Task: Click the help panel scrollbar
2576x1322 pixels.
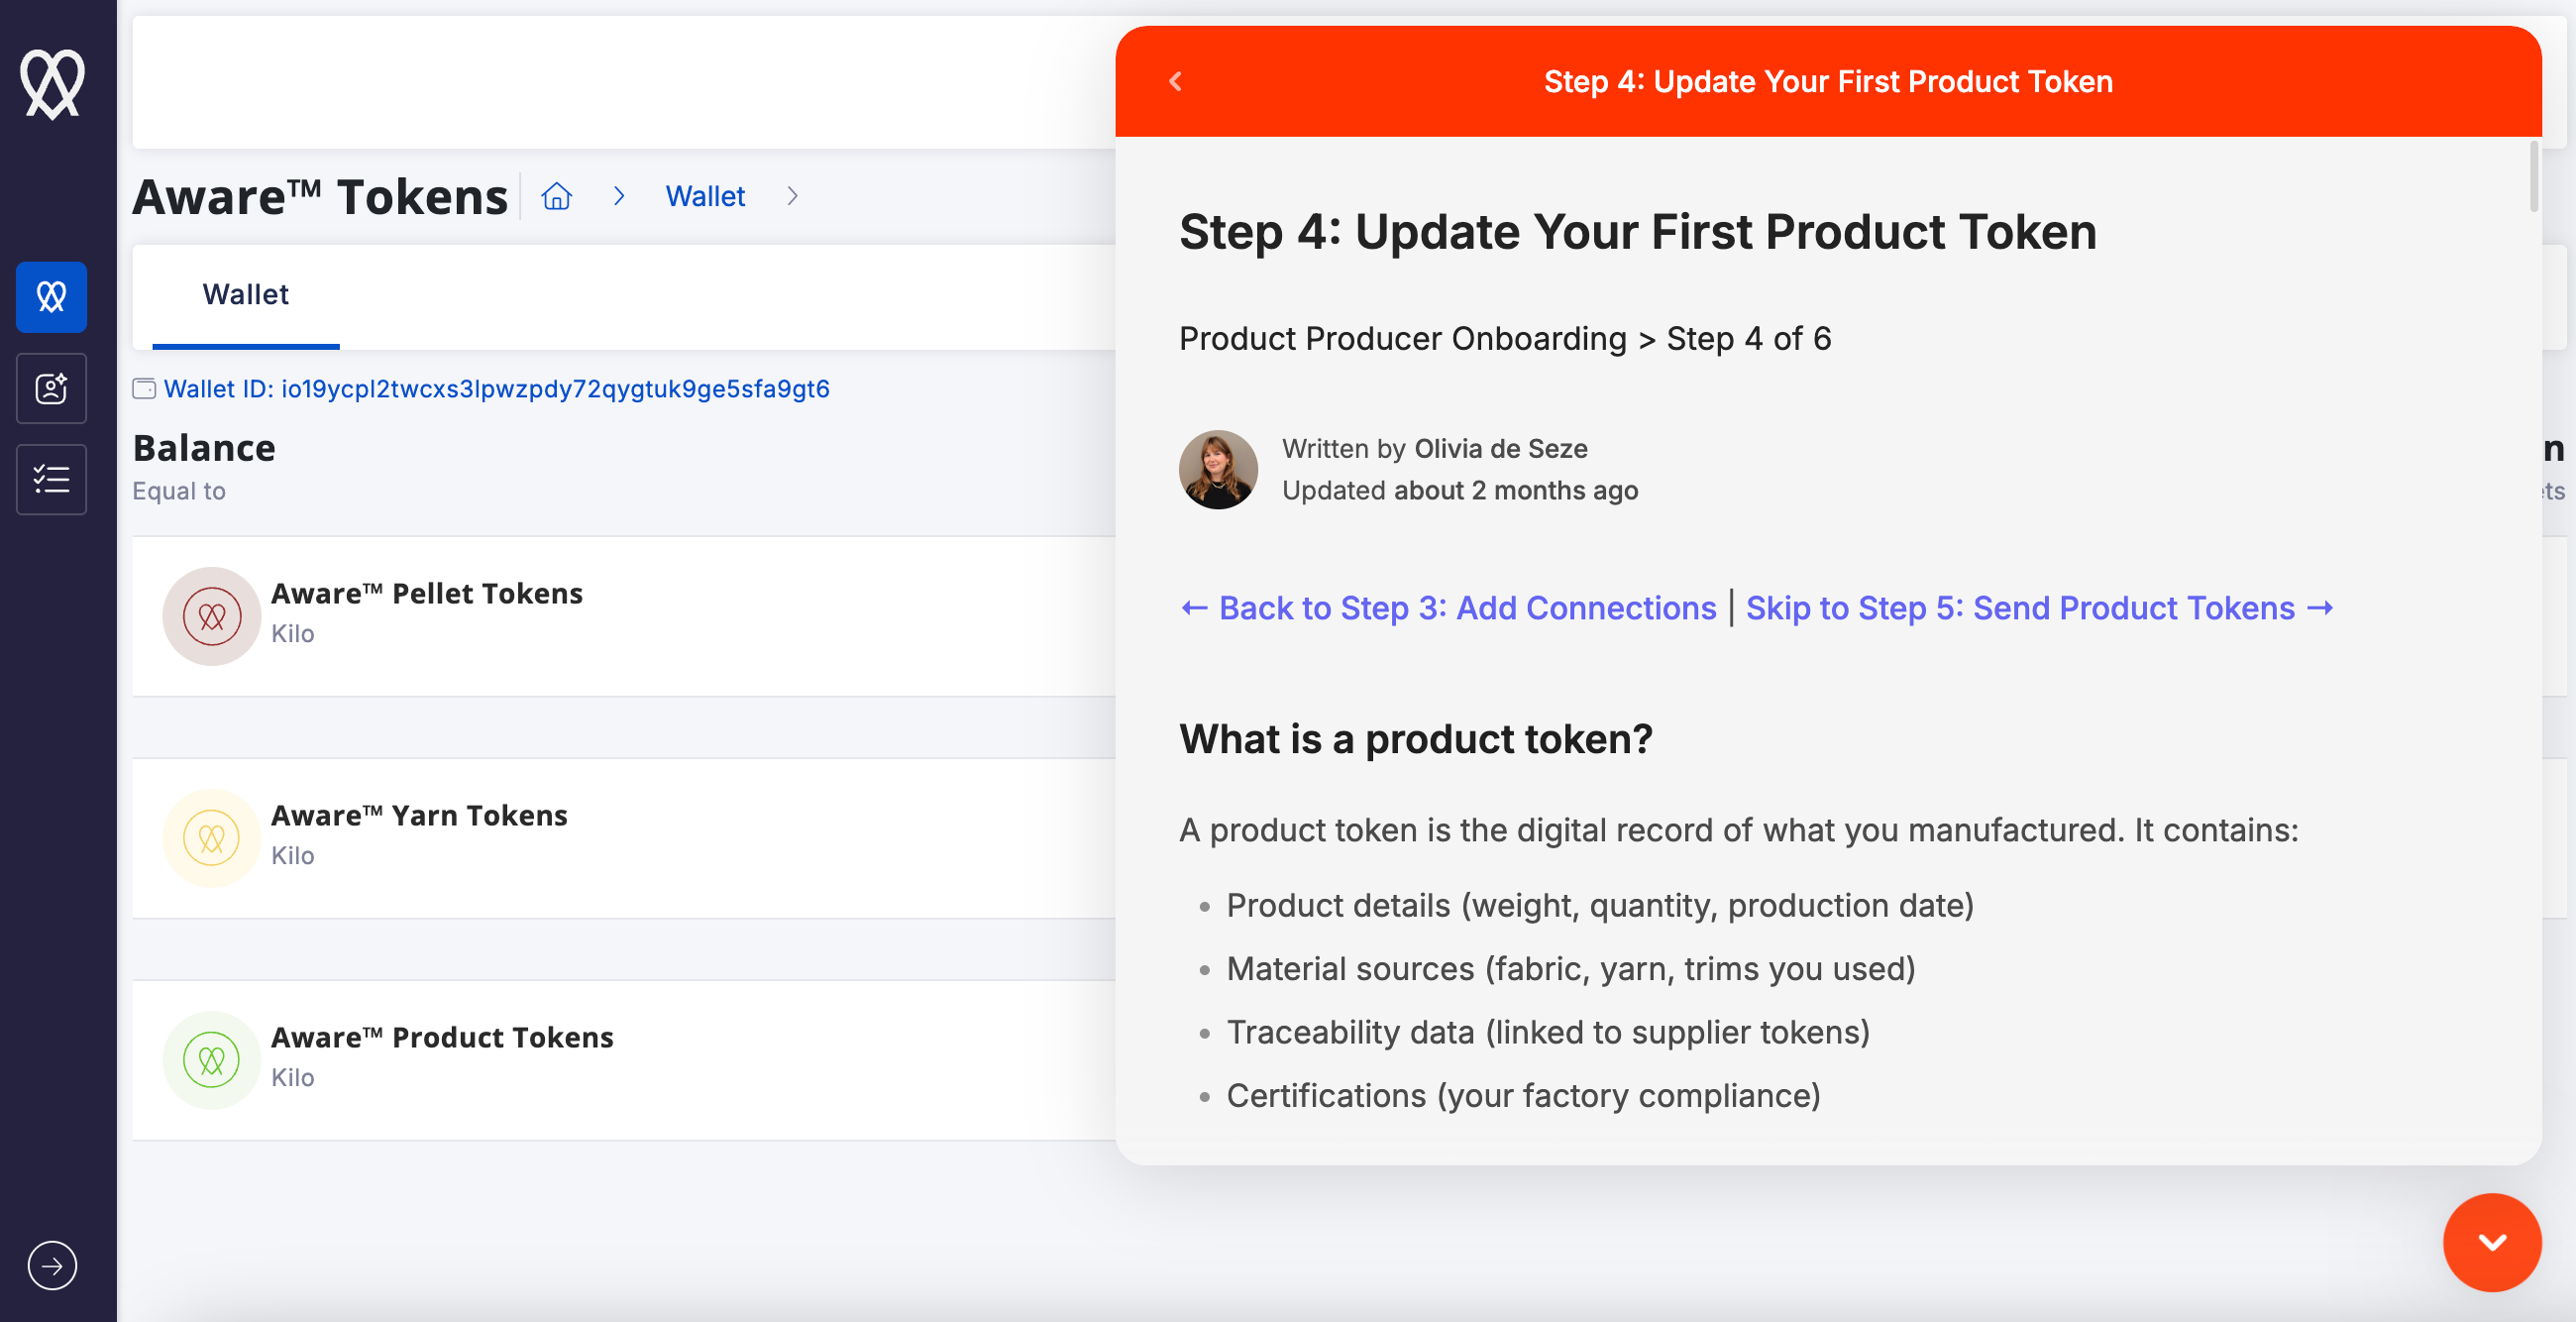Action: pyautogui.click(x=2534, y=178)
